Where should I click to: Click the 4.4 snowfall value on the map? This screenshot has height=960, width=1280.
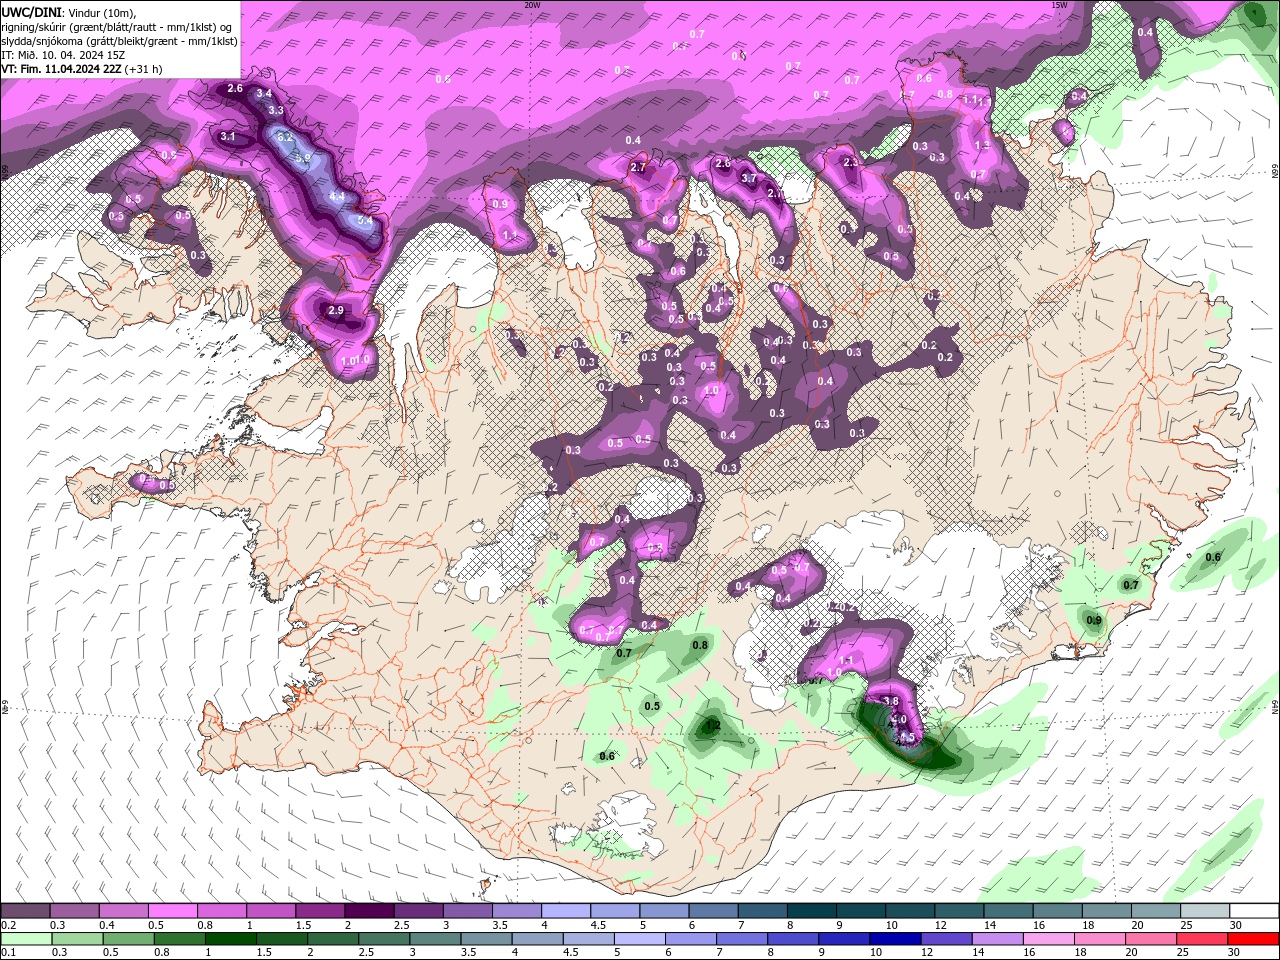[337, 197]
